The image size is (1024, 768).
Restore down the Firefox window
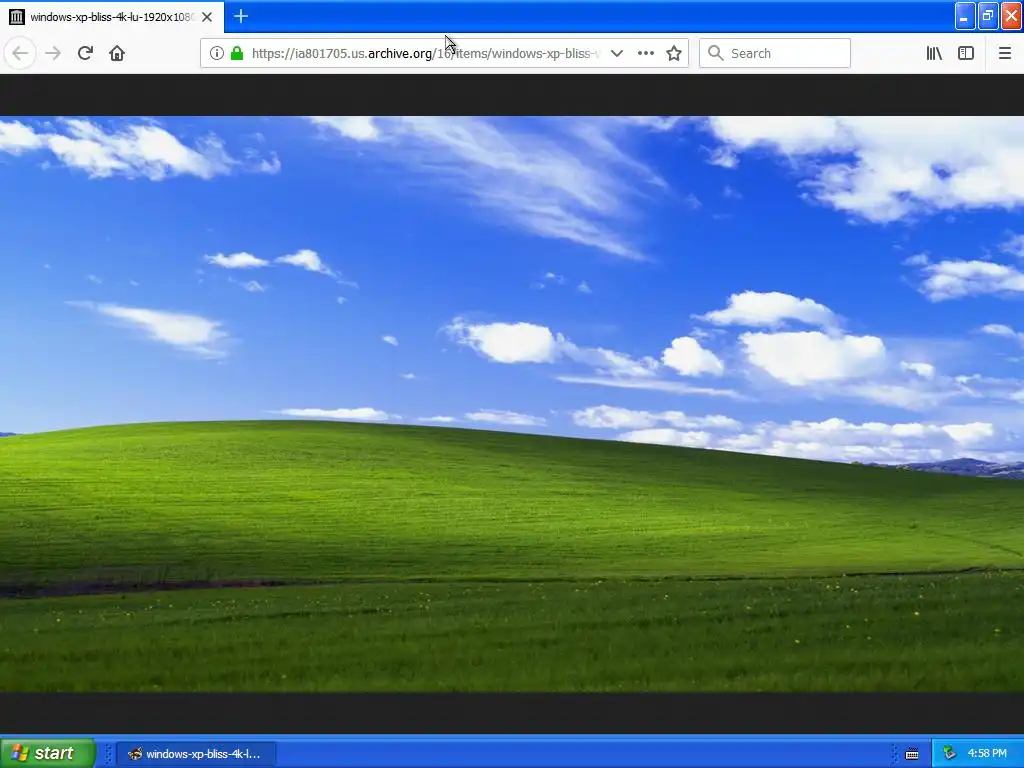pos(988,16)
